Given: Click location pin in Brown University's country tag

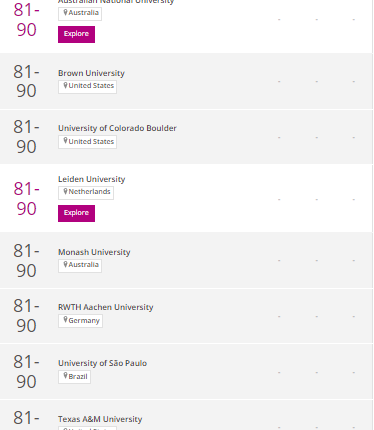Looking at the screenshot, I should 65,85.
